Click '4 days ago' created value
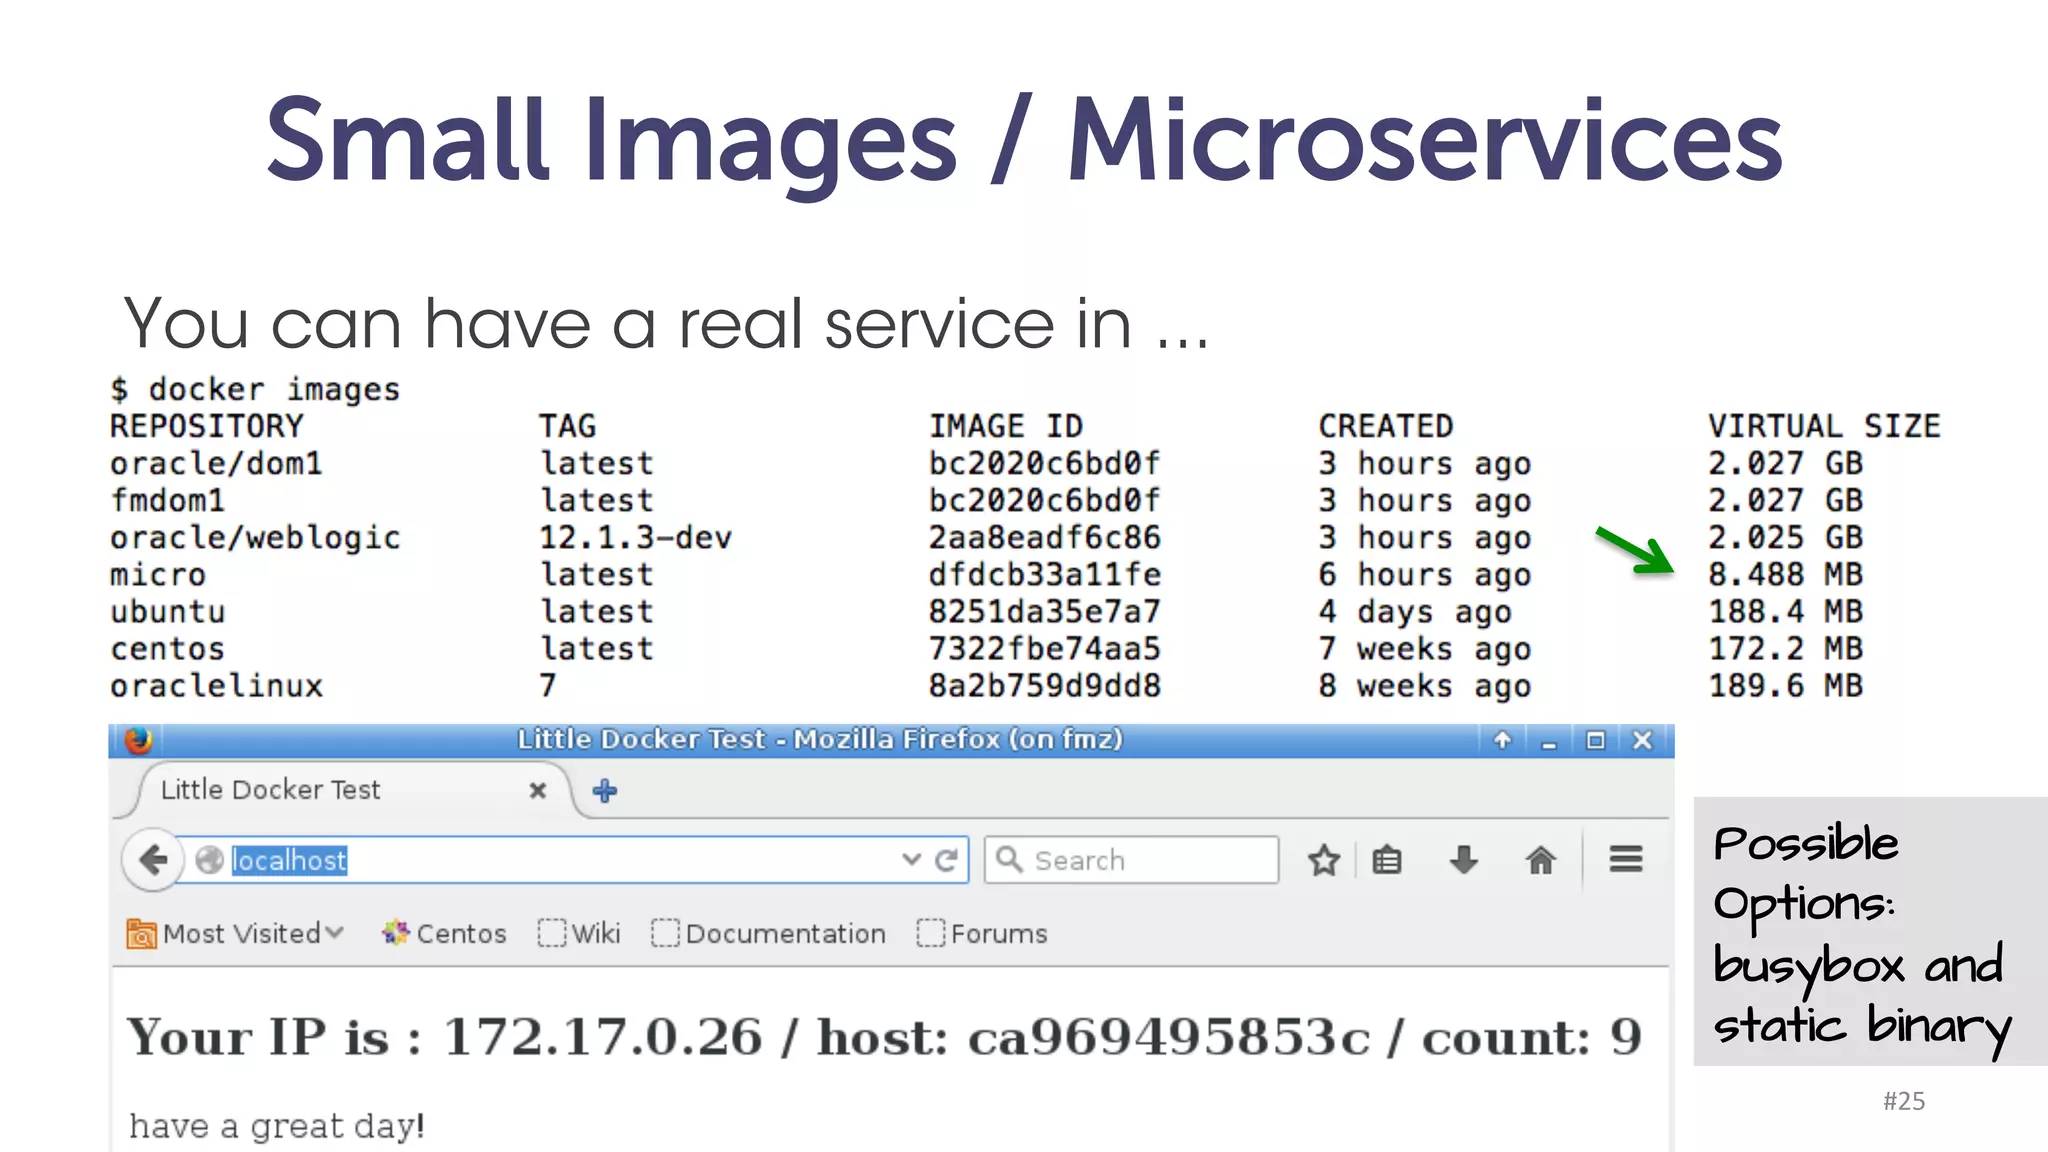The image size is (2048, 1152). 1414,612
